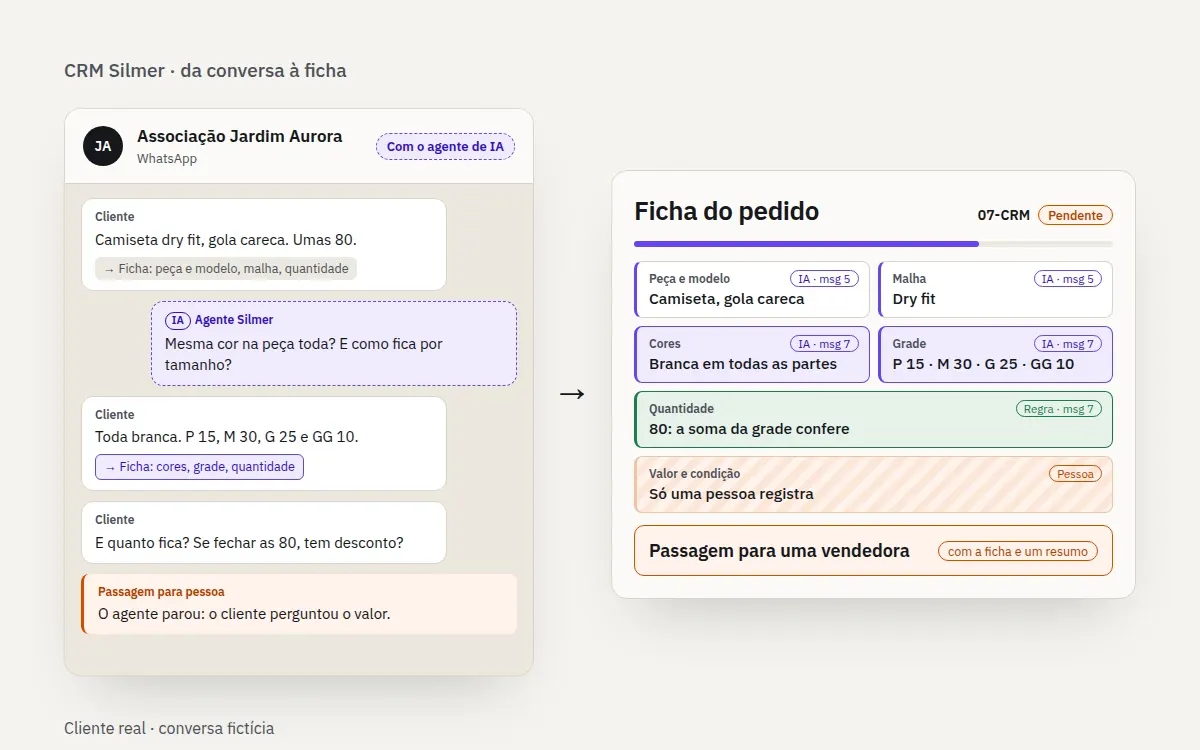The image size is (1200, 750).
Task: Click the 'Agente Silmer' sender name
Action: 234,320
